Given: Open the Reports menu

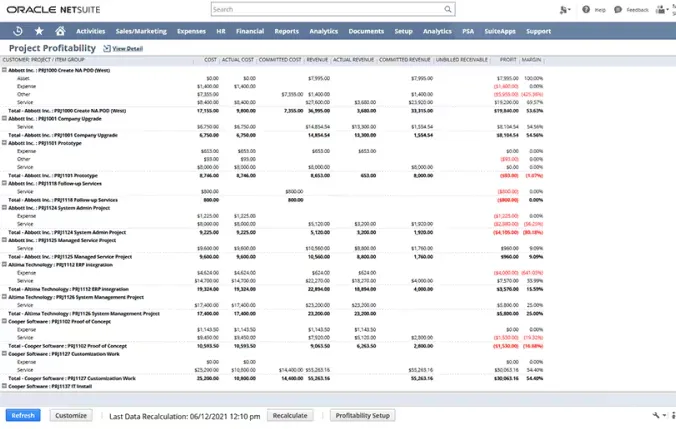Looking at the screenshot, I should (286, 31).
